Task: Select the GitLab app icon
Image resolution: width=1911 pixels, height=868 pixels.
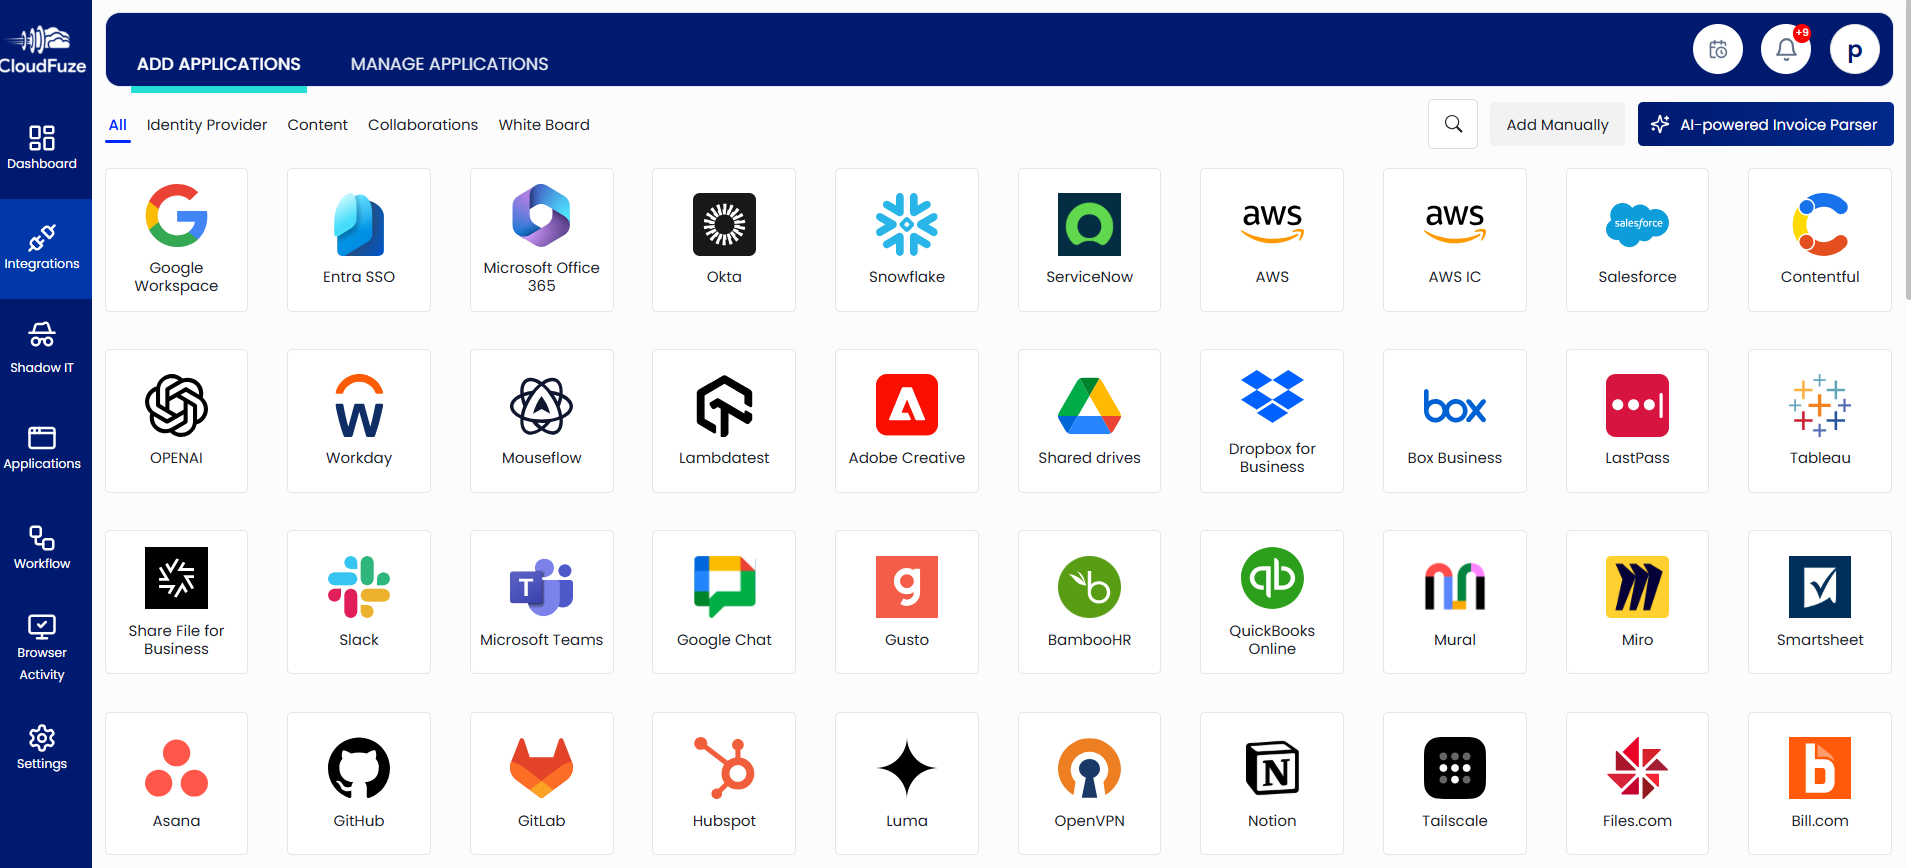Action: click(x=541, y=768)
